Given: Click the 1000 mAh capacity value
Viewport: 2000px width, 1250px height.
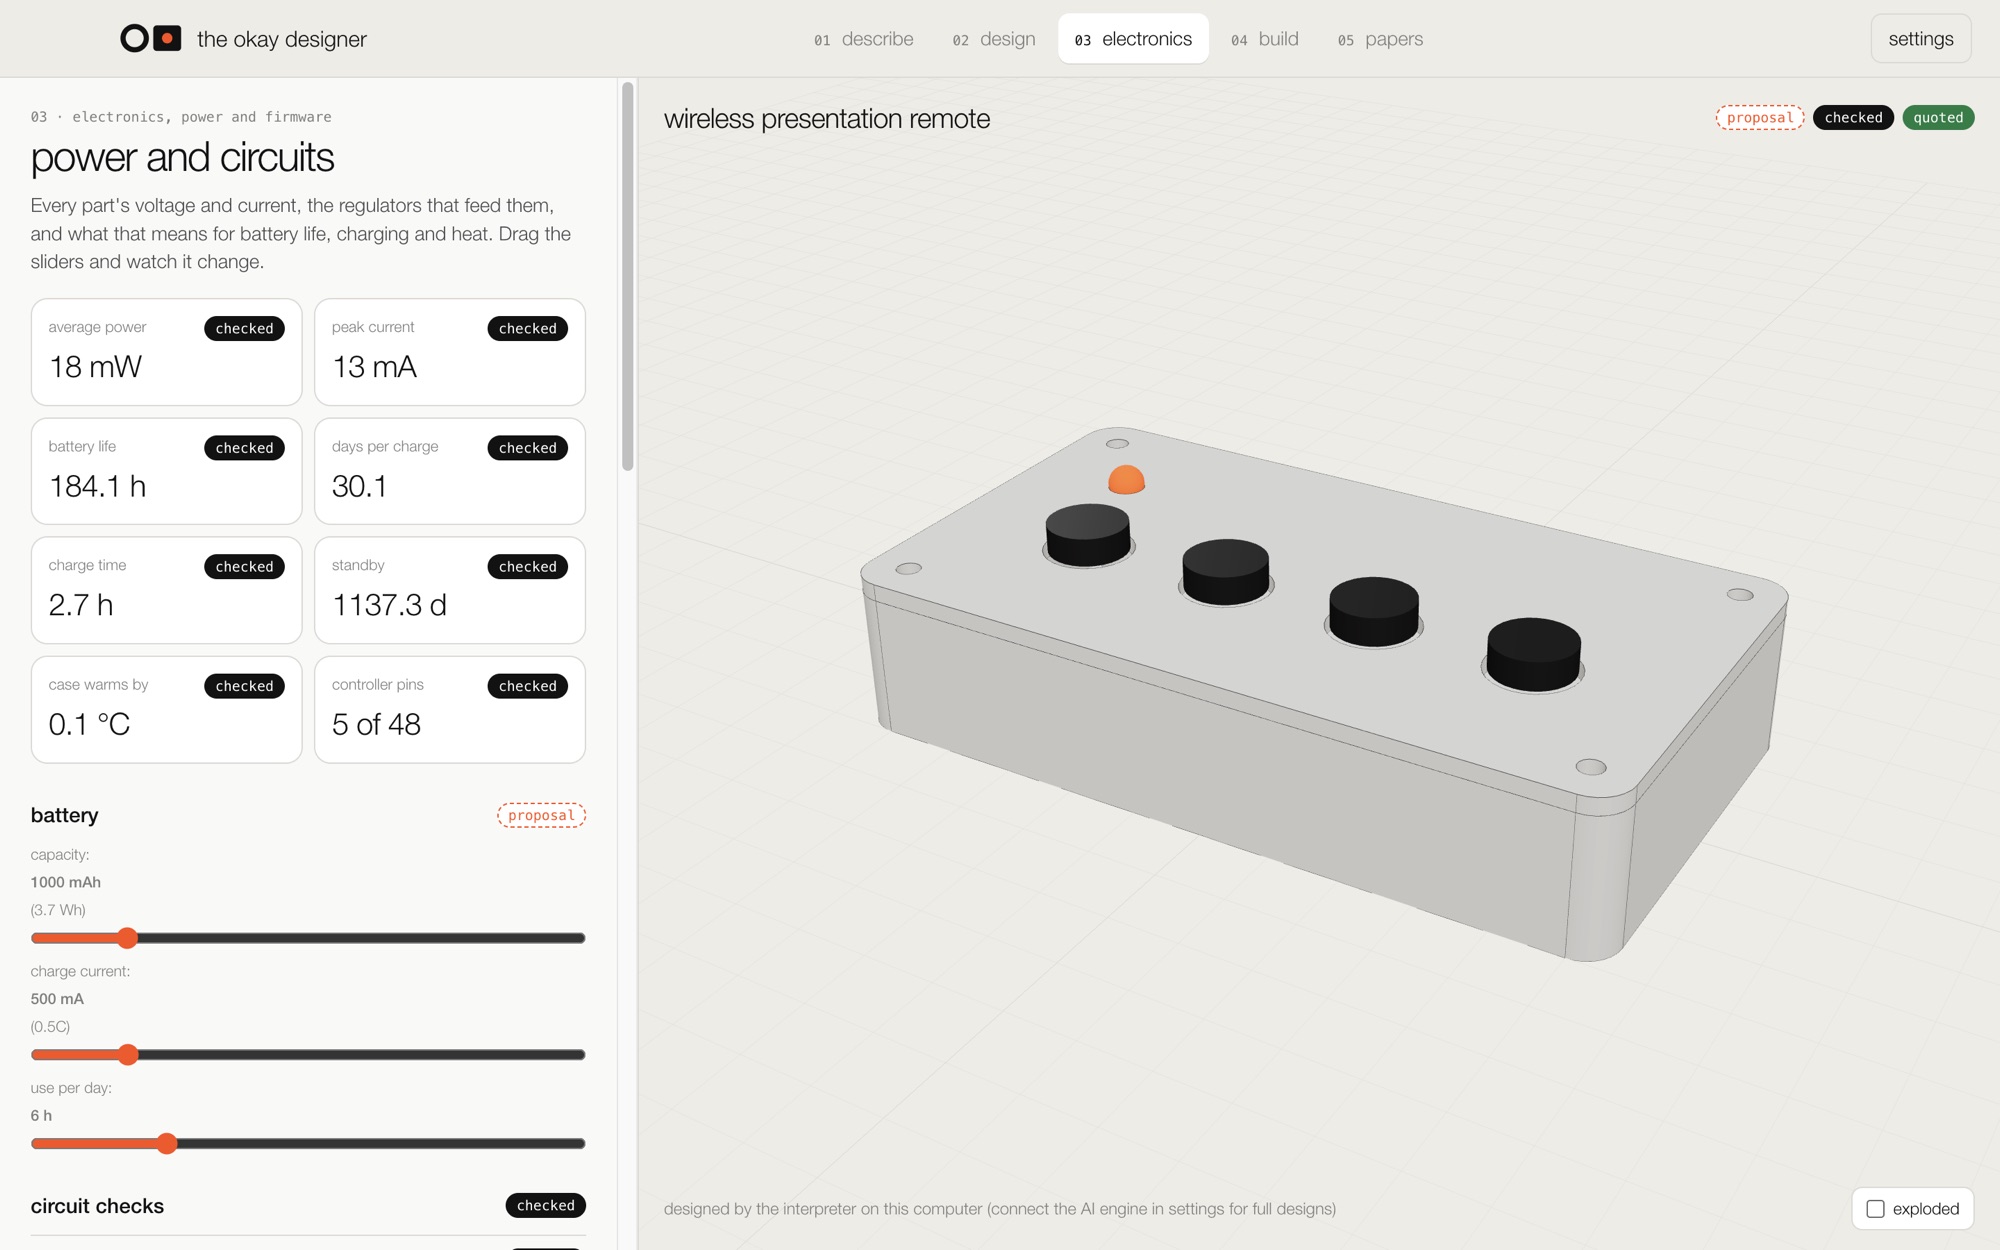Looking at the screenshot, I should coord(66,882).
